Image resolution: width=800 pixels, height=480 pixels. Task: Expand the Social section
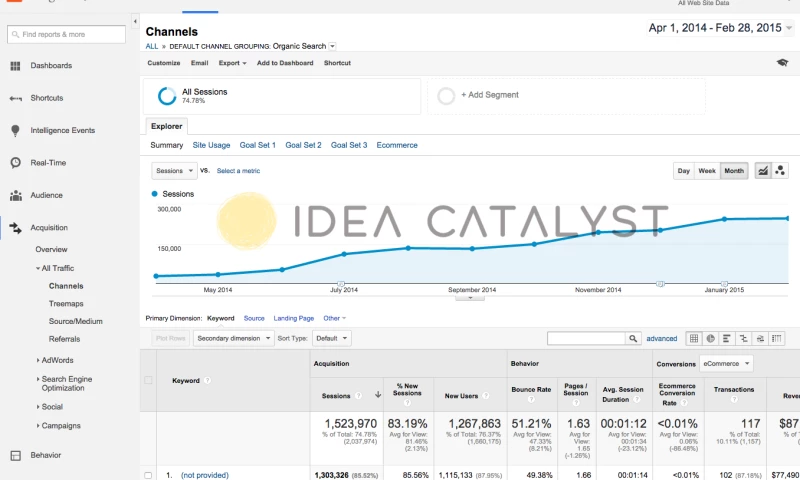pos(38,407)
